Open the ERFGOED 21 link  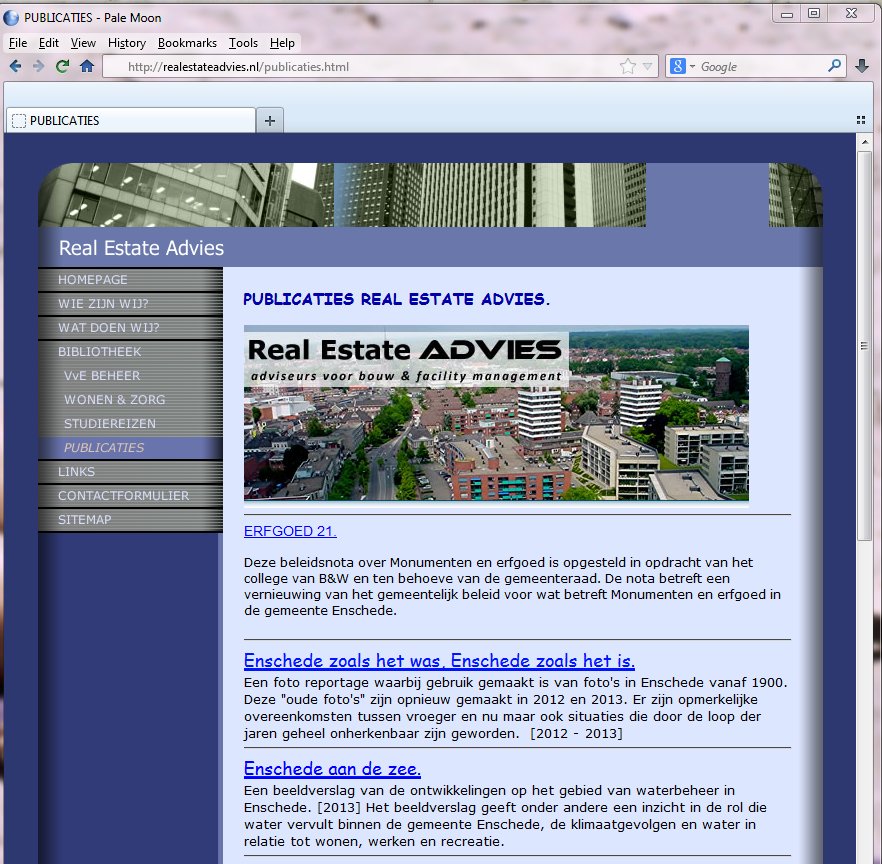290,531
